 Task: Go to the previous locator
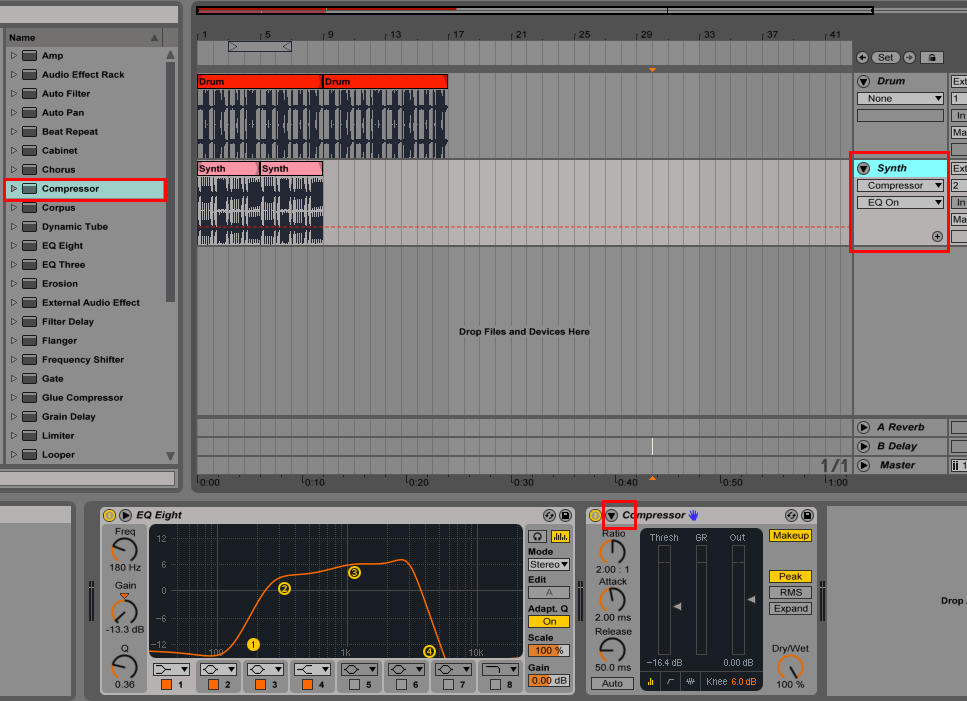pyautogui.click(x=862, y=57)
